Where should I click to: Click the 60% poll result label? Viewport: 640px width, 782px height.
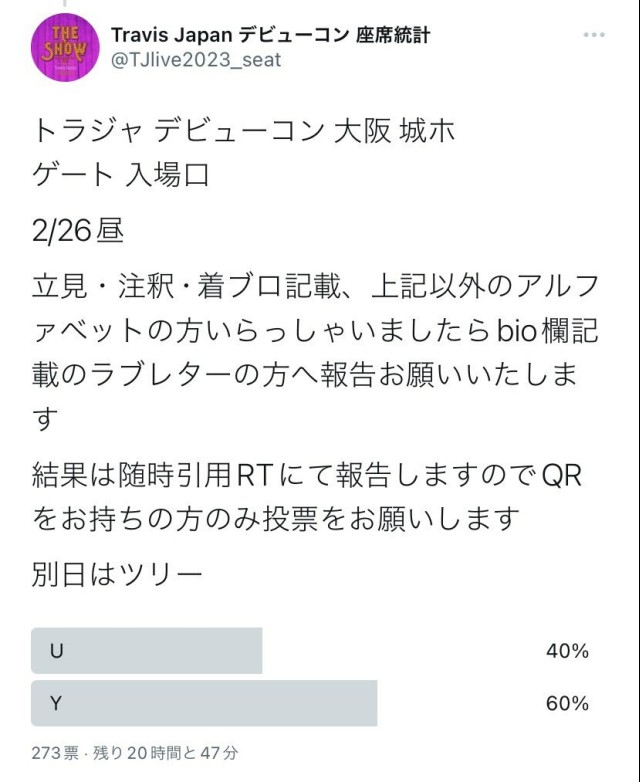[567, 703]
